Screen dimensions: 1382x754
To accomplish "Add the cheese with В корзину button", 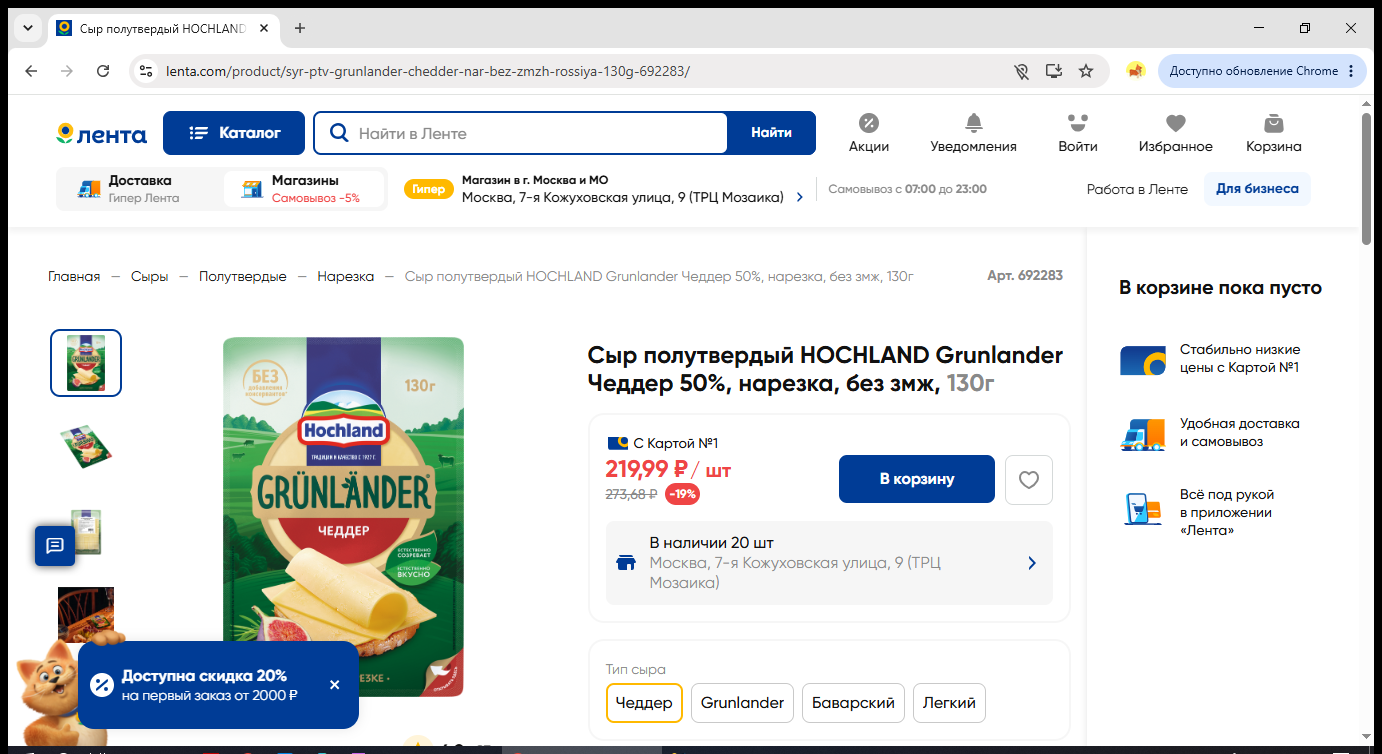I will pos(917,479).
